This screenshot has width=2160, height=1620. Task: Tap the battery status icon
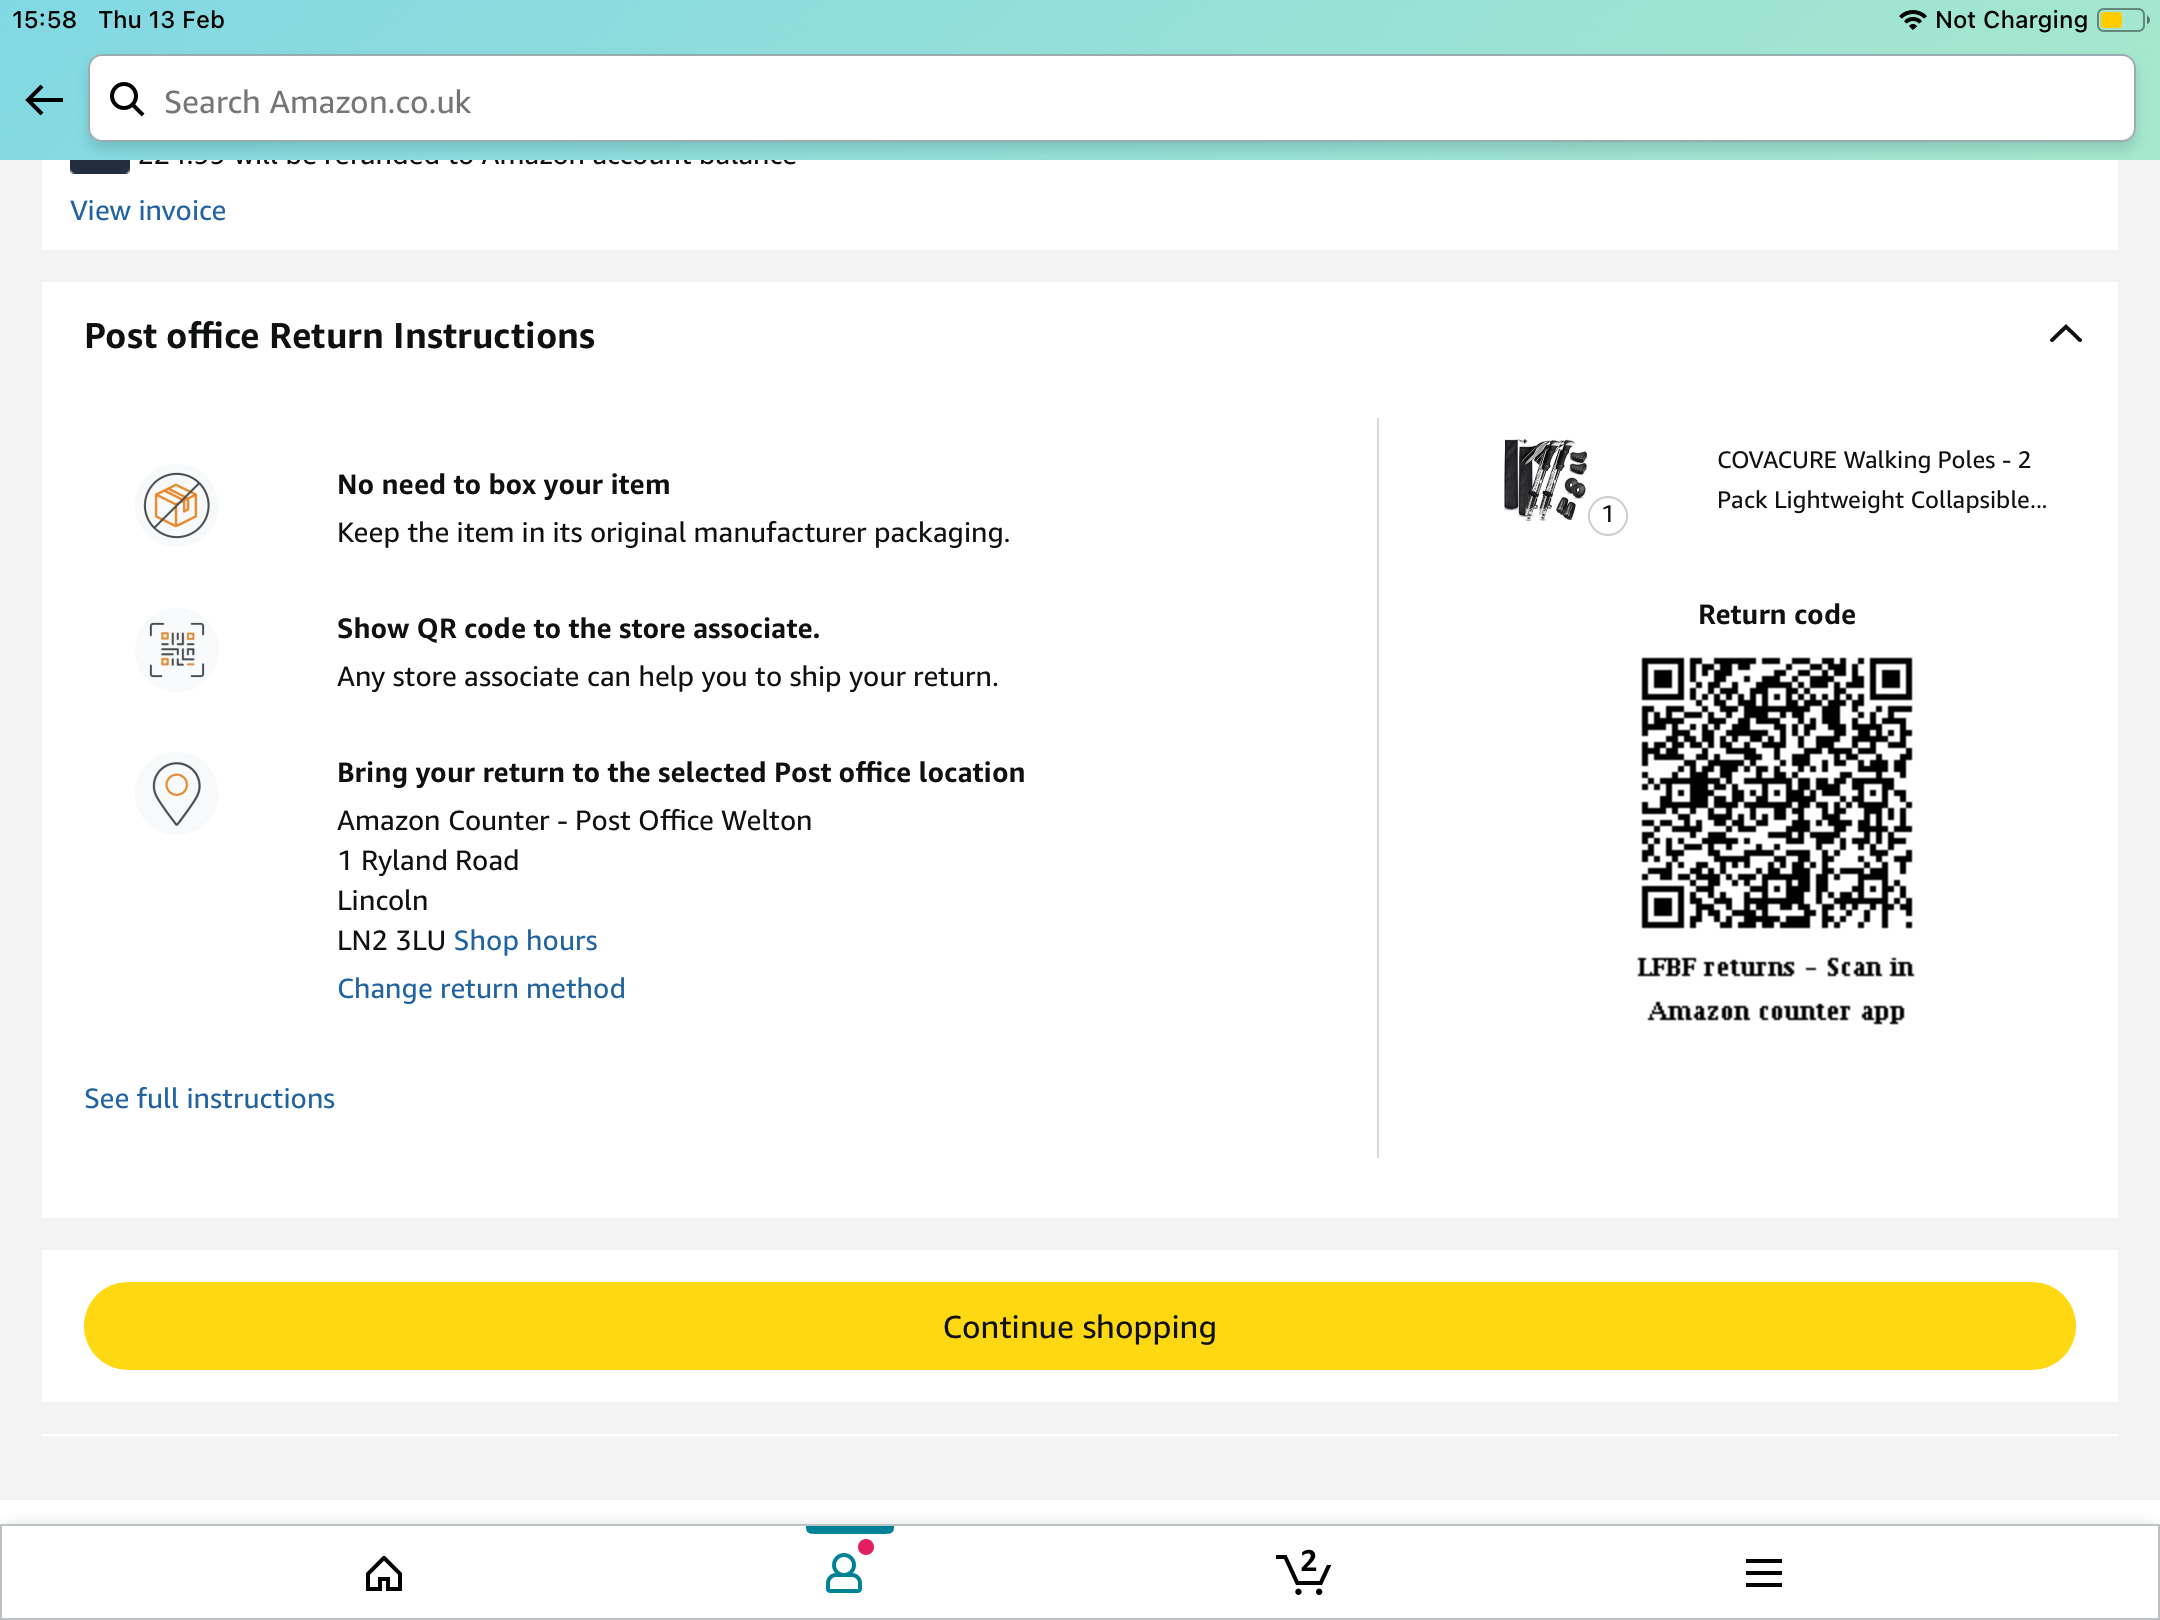pyautogui.click(x=2122, y=20)
